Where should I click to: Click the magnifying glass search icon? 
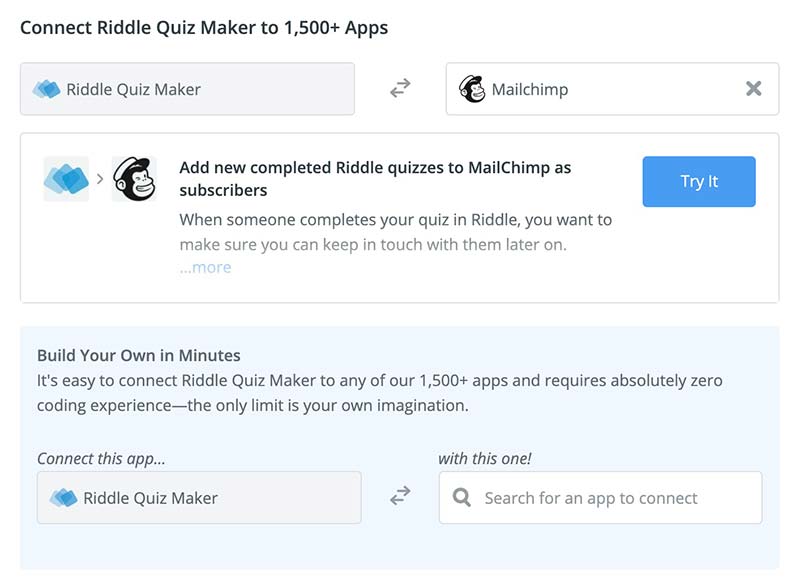point(462,497)
